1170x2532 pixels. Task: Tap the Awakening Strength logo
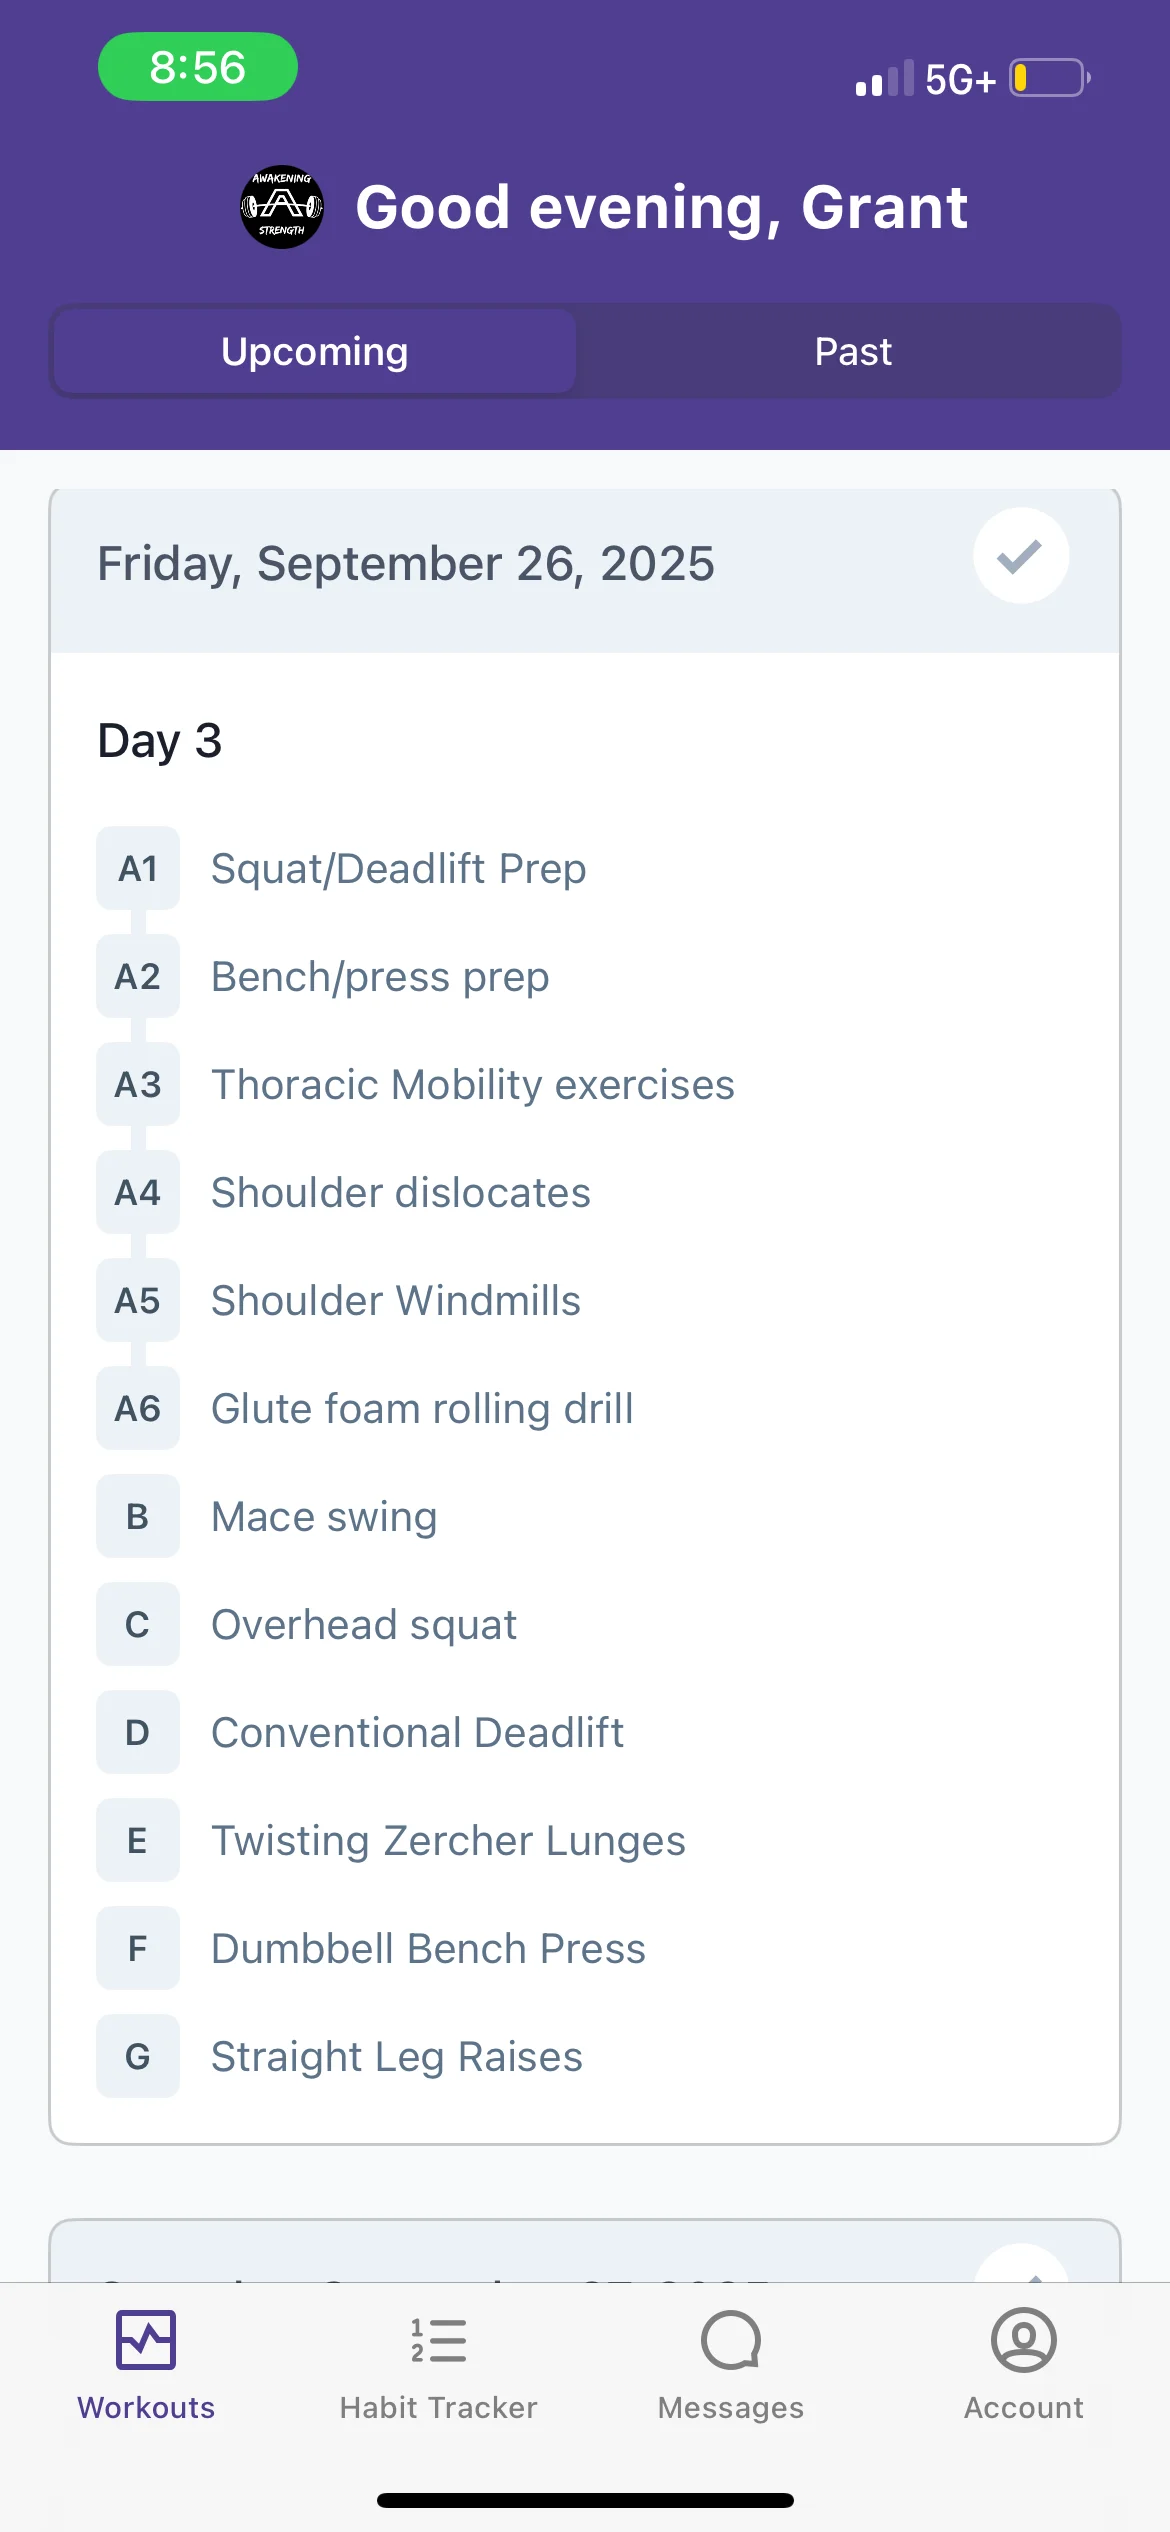coord(282,207)
